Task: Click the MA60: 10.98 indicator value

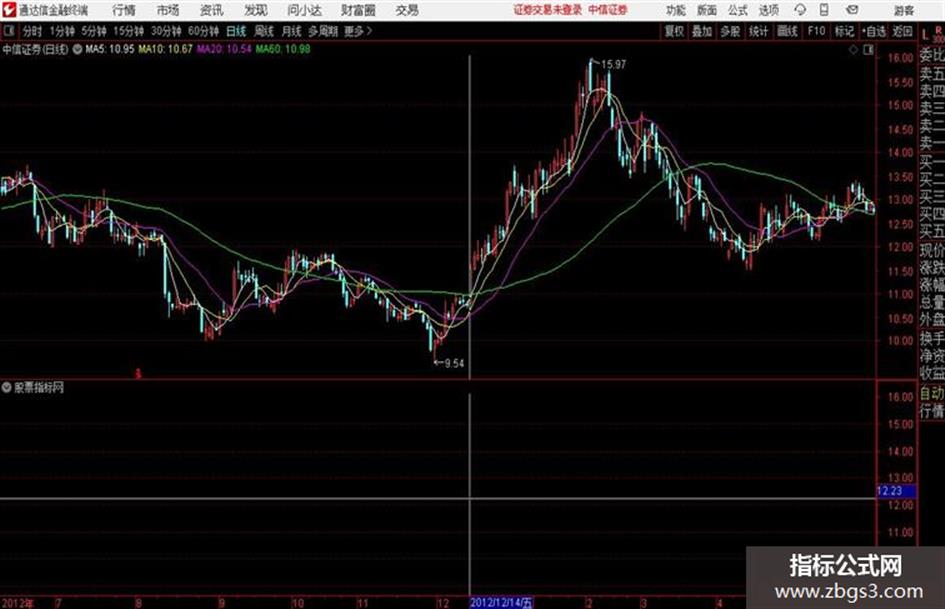Action: pos(283,49)
